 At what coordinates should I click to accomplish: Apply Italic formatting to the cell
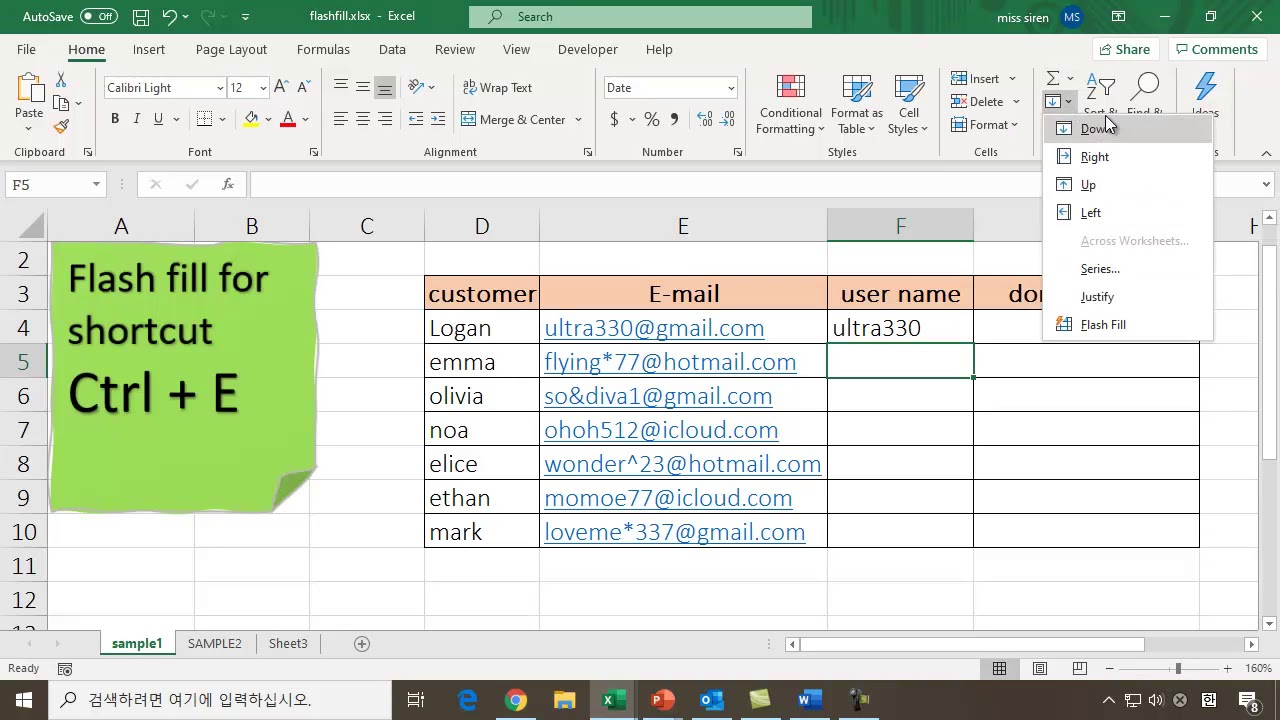click(137, 119)
